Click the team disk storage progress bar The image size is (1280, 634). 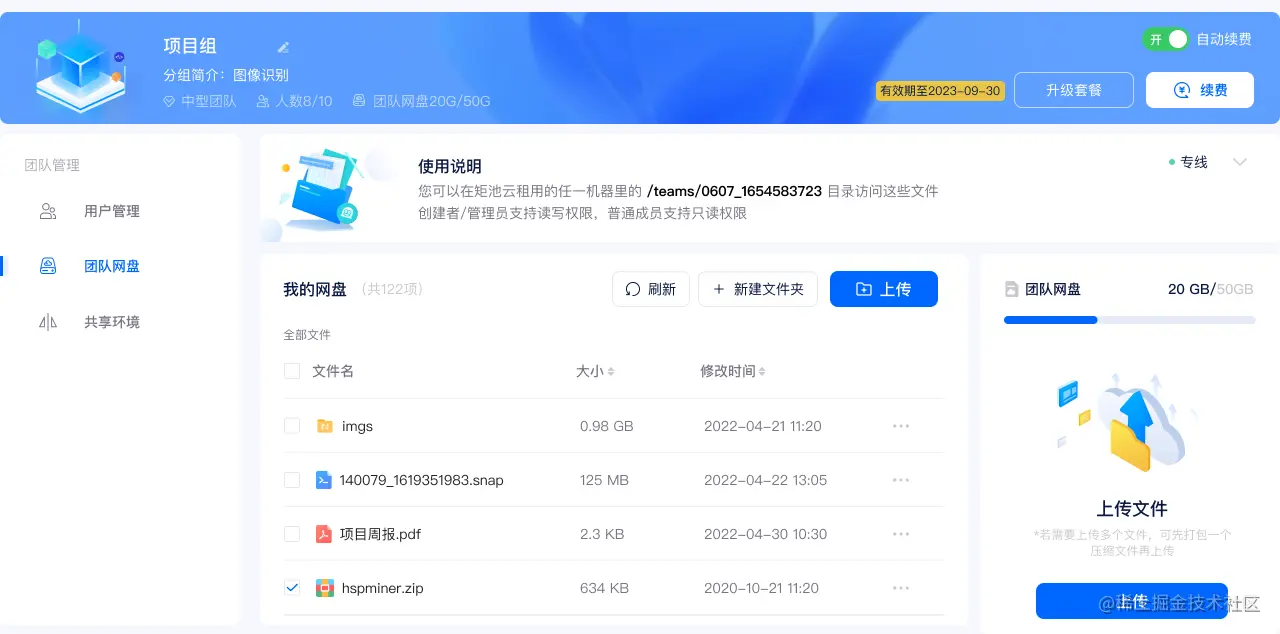pos(1130,320)
